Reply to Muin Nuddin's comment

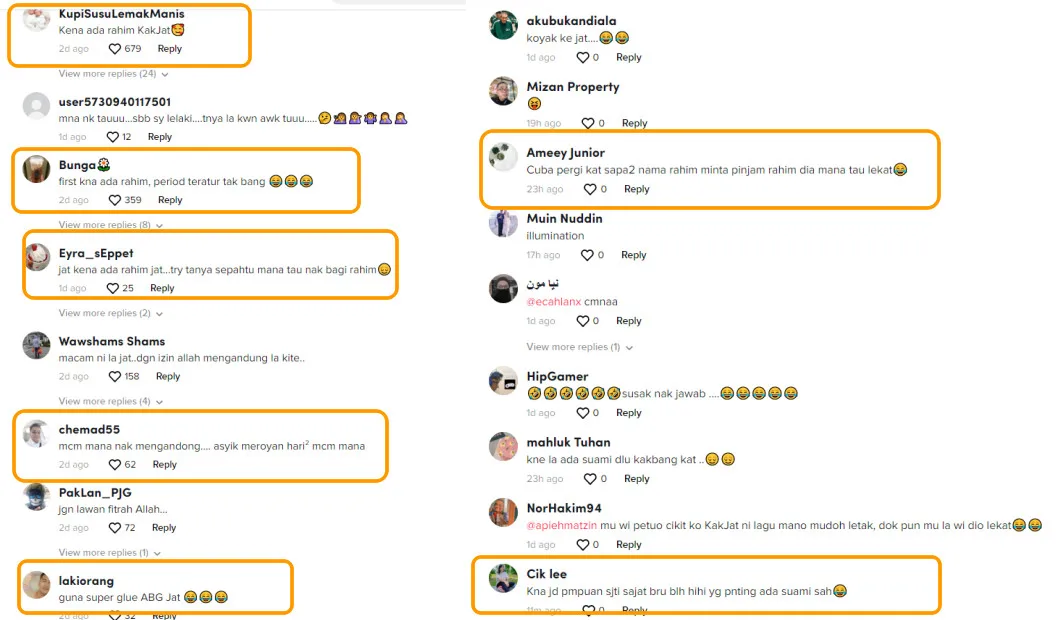(633, 255)
